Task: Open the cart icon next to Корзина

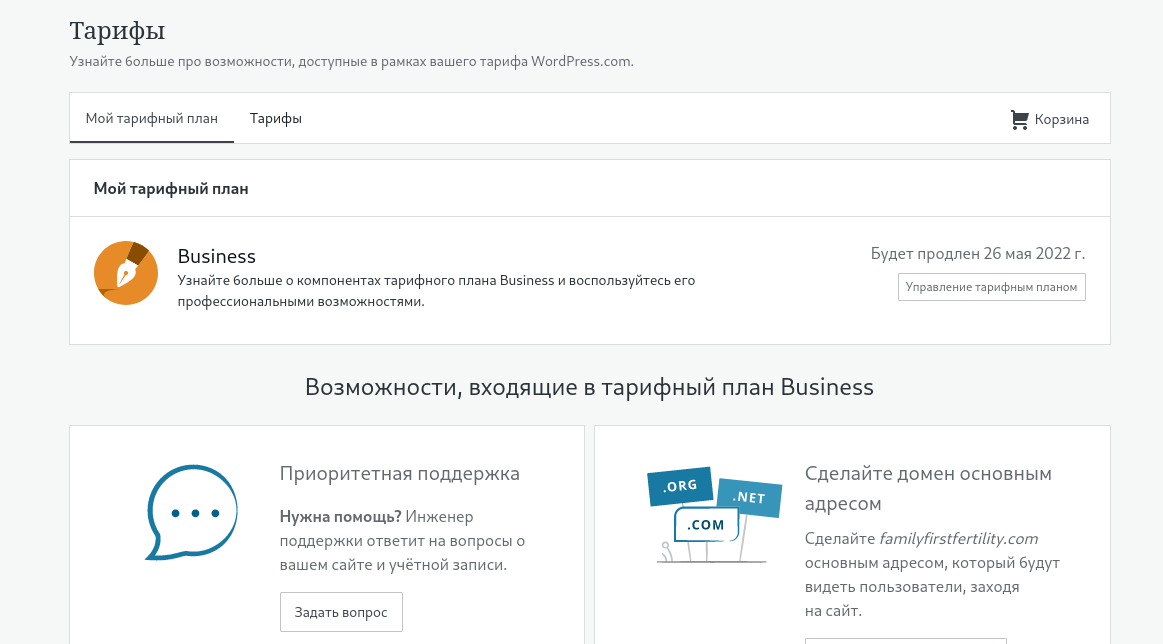Action: tap(1020, 119)
